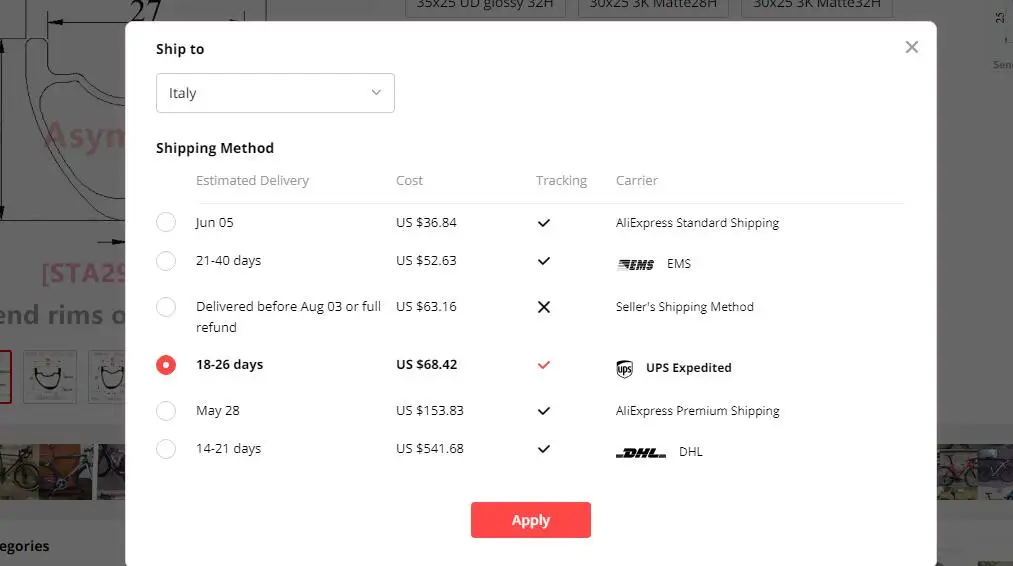The image size is (1013, 566).
Task: Close the shipping dialog with the X
Action: 911,47
